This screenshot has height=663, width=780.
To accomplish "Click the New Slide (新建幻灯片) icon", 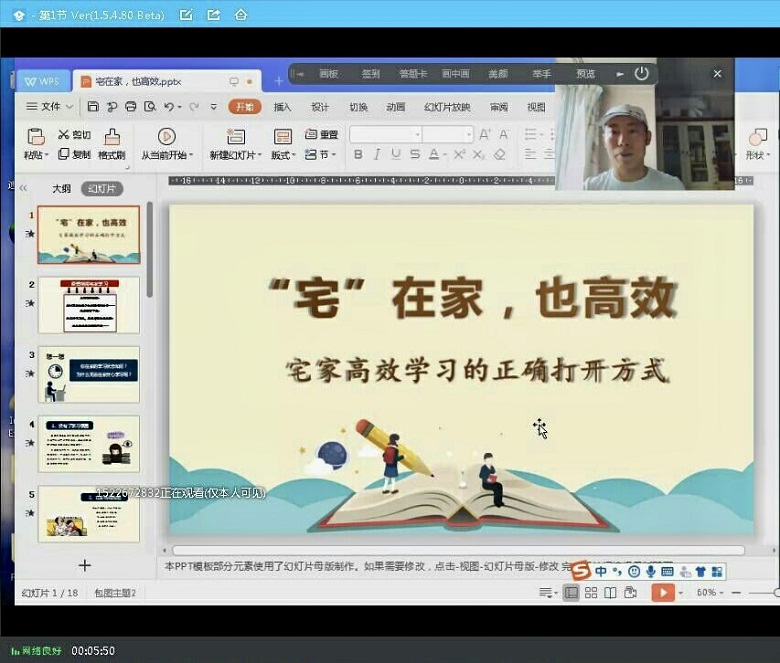I will (235, 137).
